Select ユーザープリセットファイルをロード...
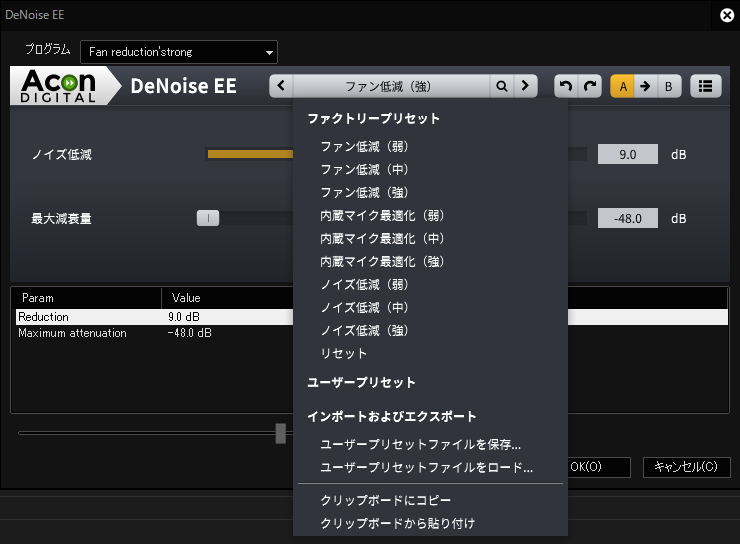The width and height of the screenshot is (740, 544). [426, 468]
